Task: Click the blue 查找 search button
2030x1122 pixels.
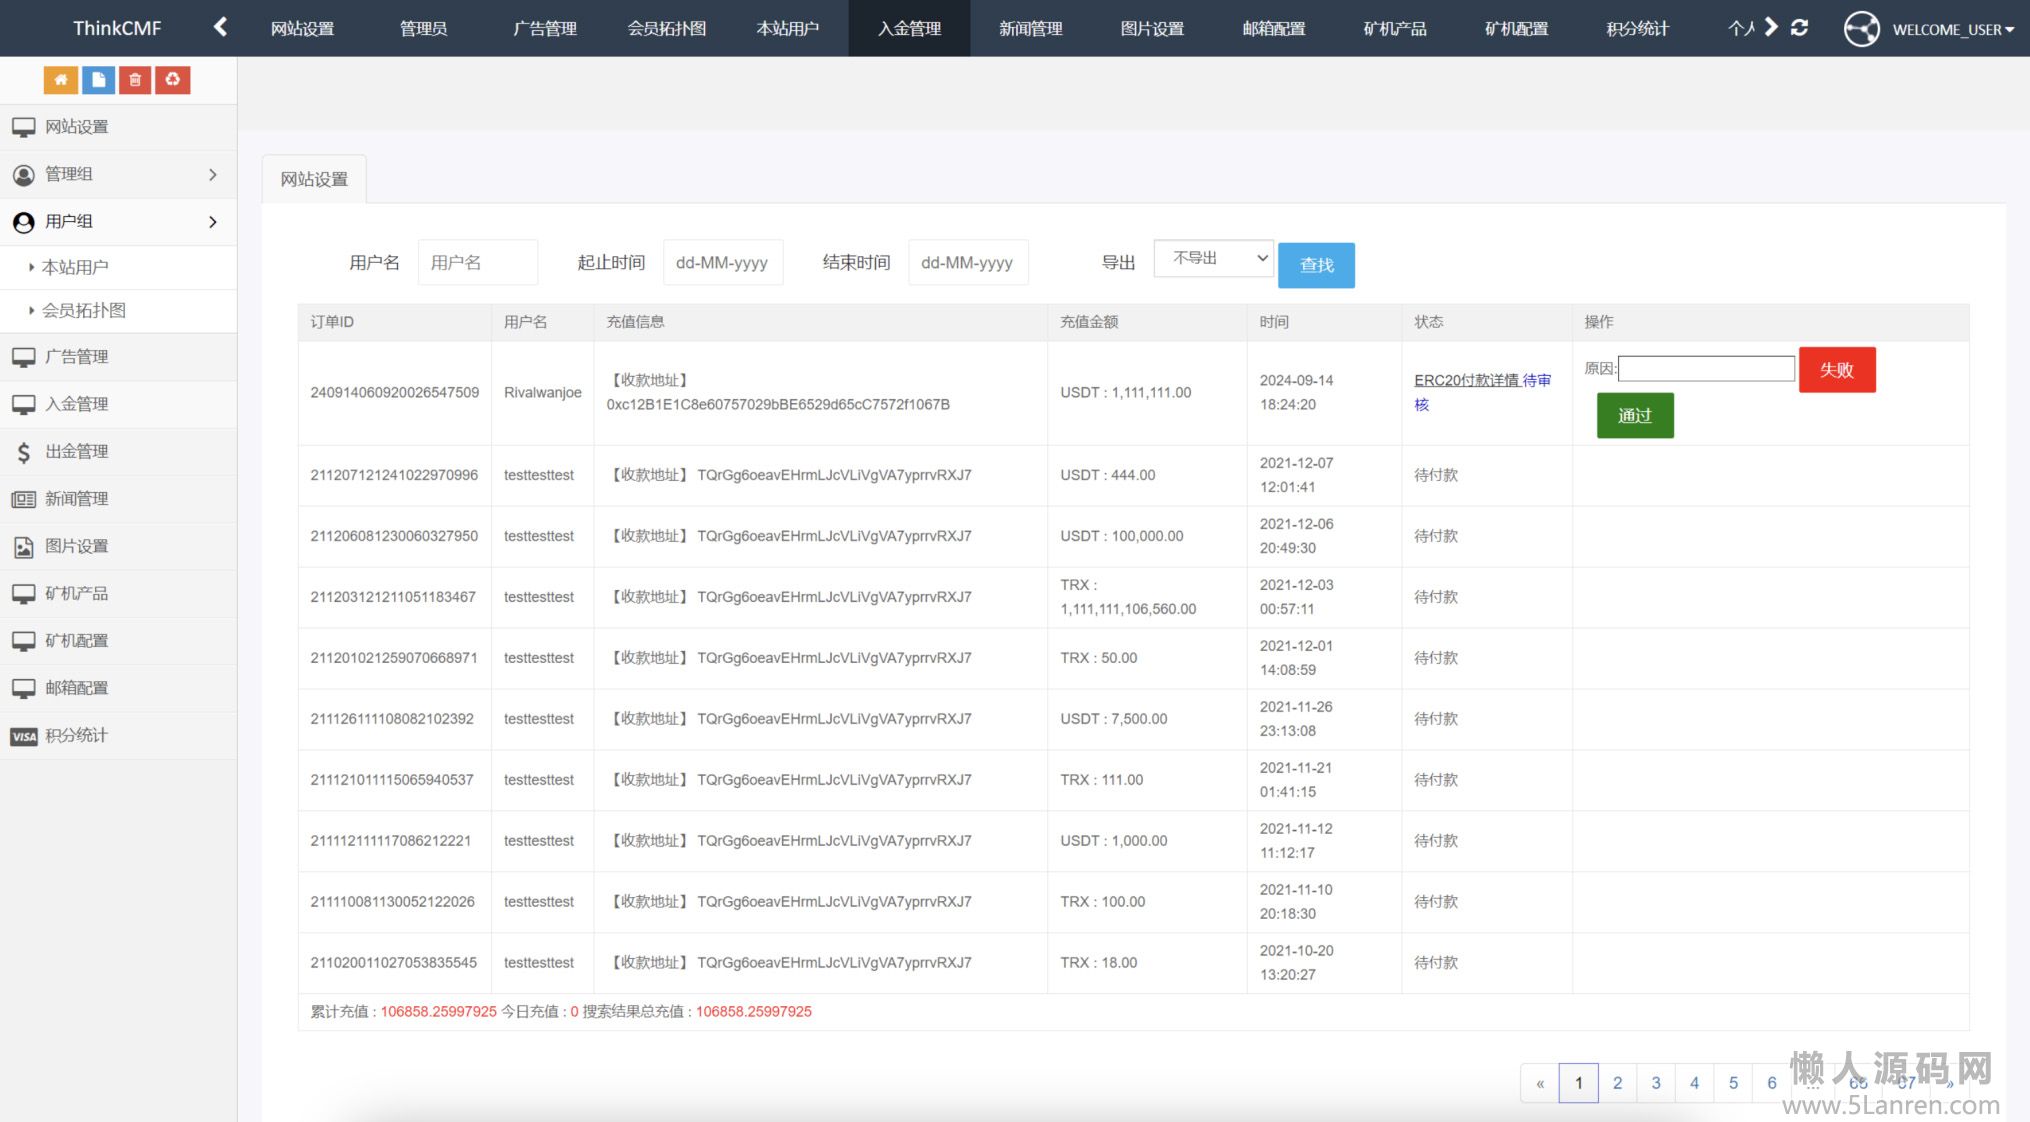Action: (1316, 266)
